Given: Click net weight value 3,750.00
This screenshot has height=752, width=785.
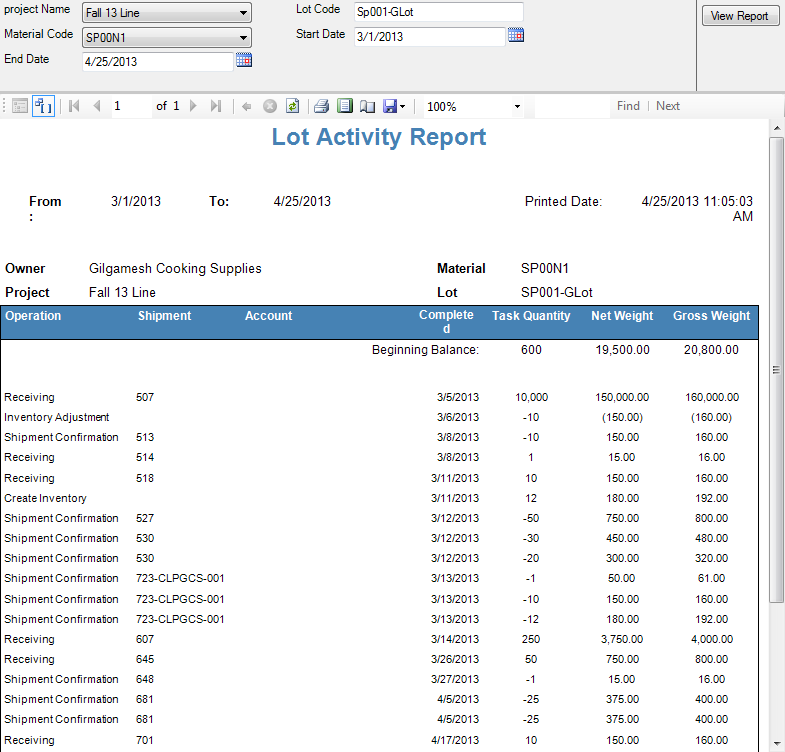Looking at the screenshot, I should coord(622,639).
